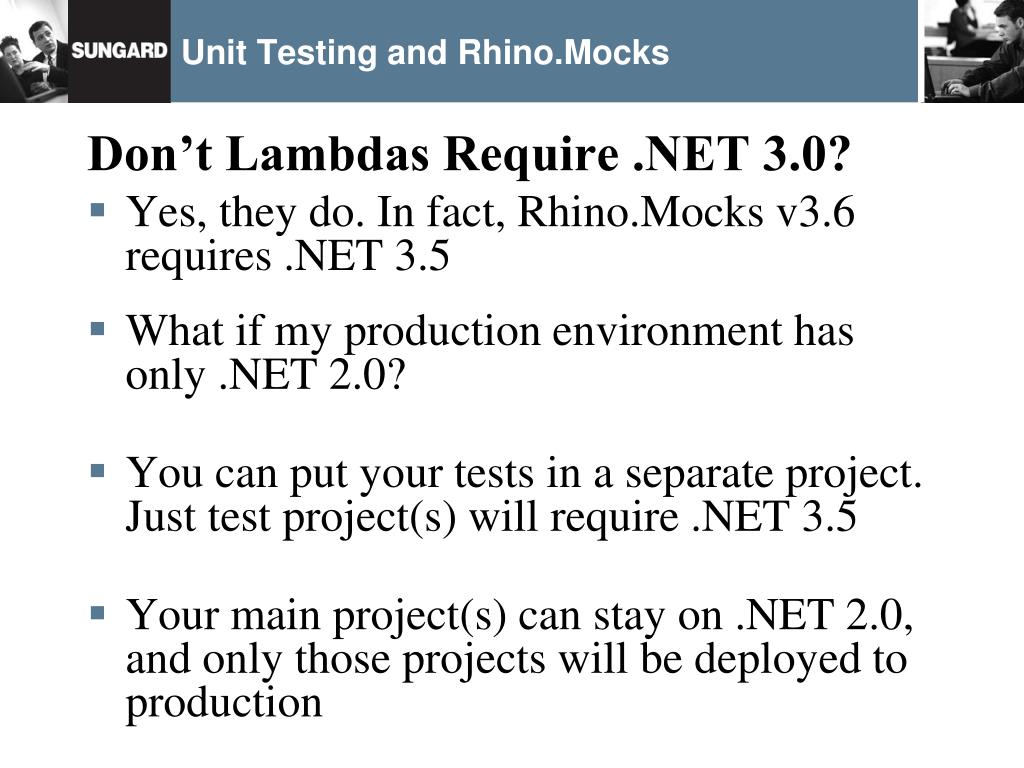Click "Just test project(s) will require .NET 3.5"
1024x768 pixels.
pos(491,519)
